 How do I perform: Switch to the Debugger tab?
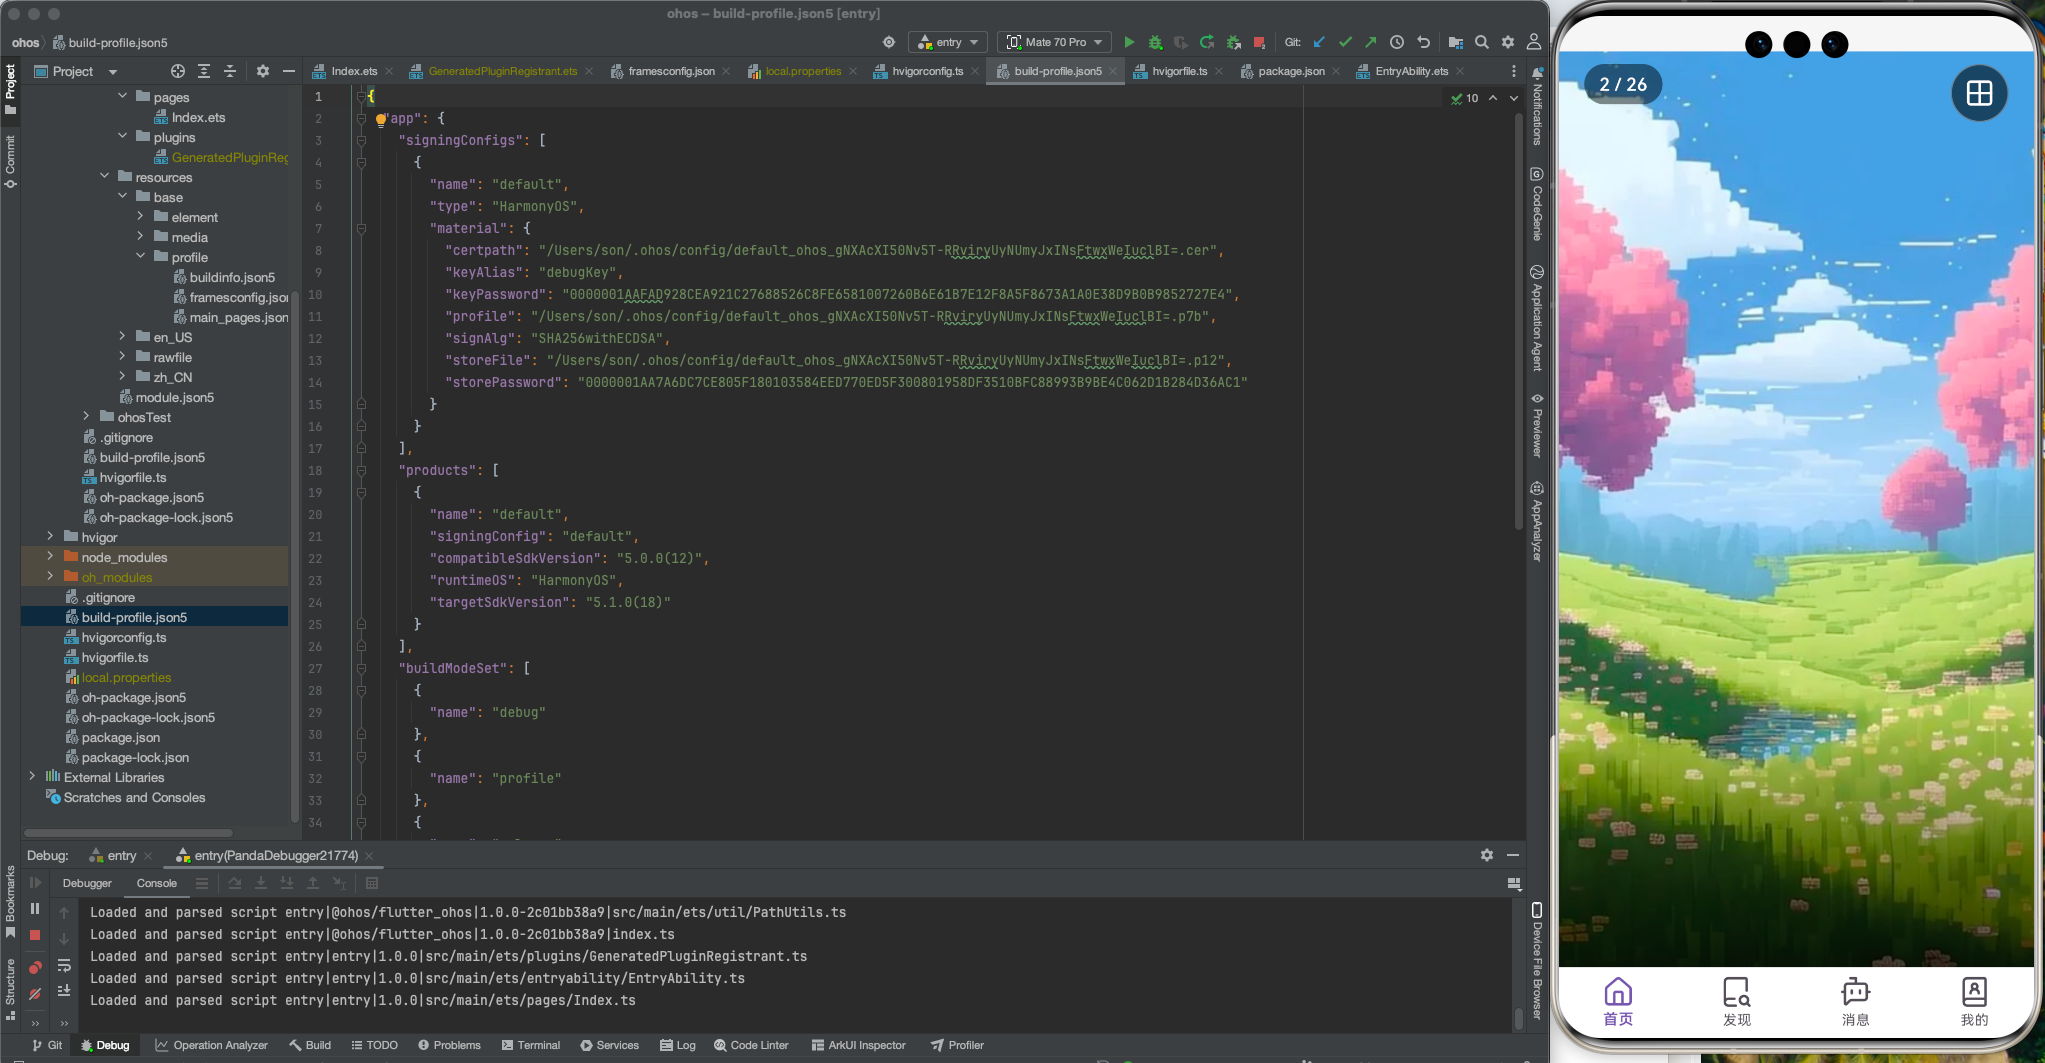(87, 883)
